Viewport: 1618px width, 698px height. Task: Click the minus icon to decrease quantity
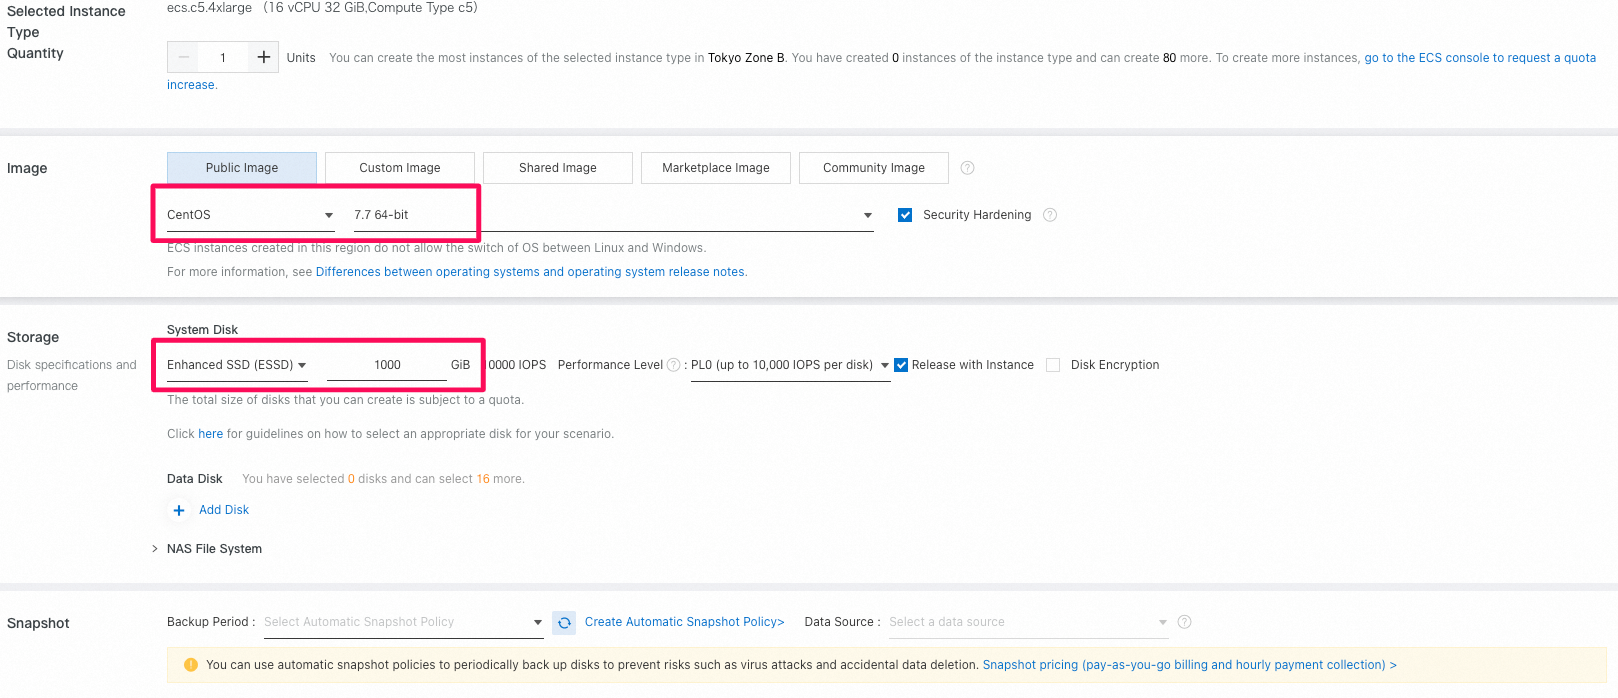(x=184, y=57)
